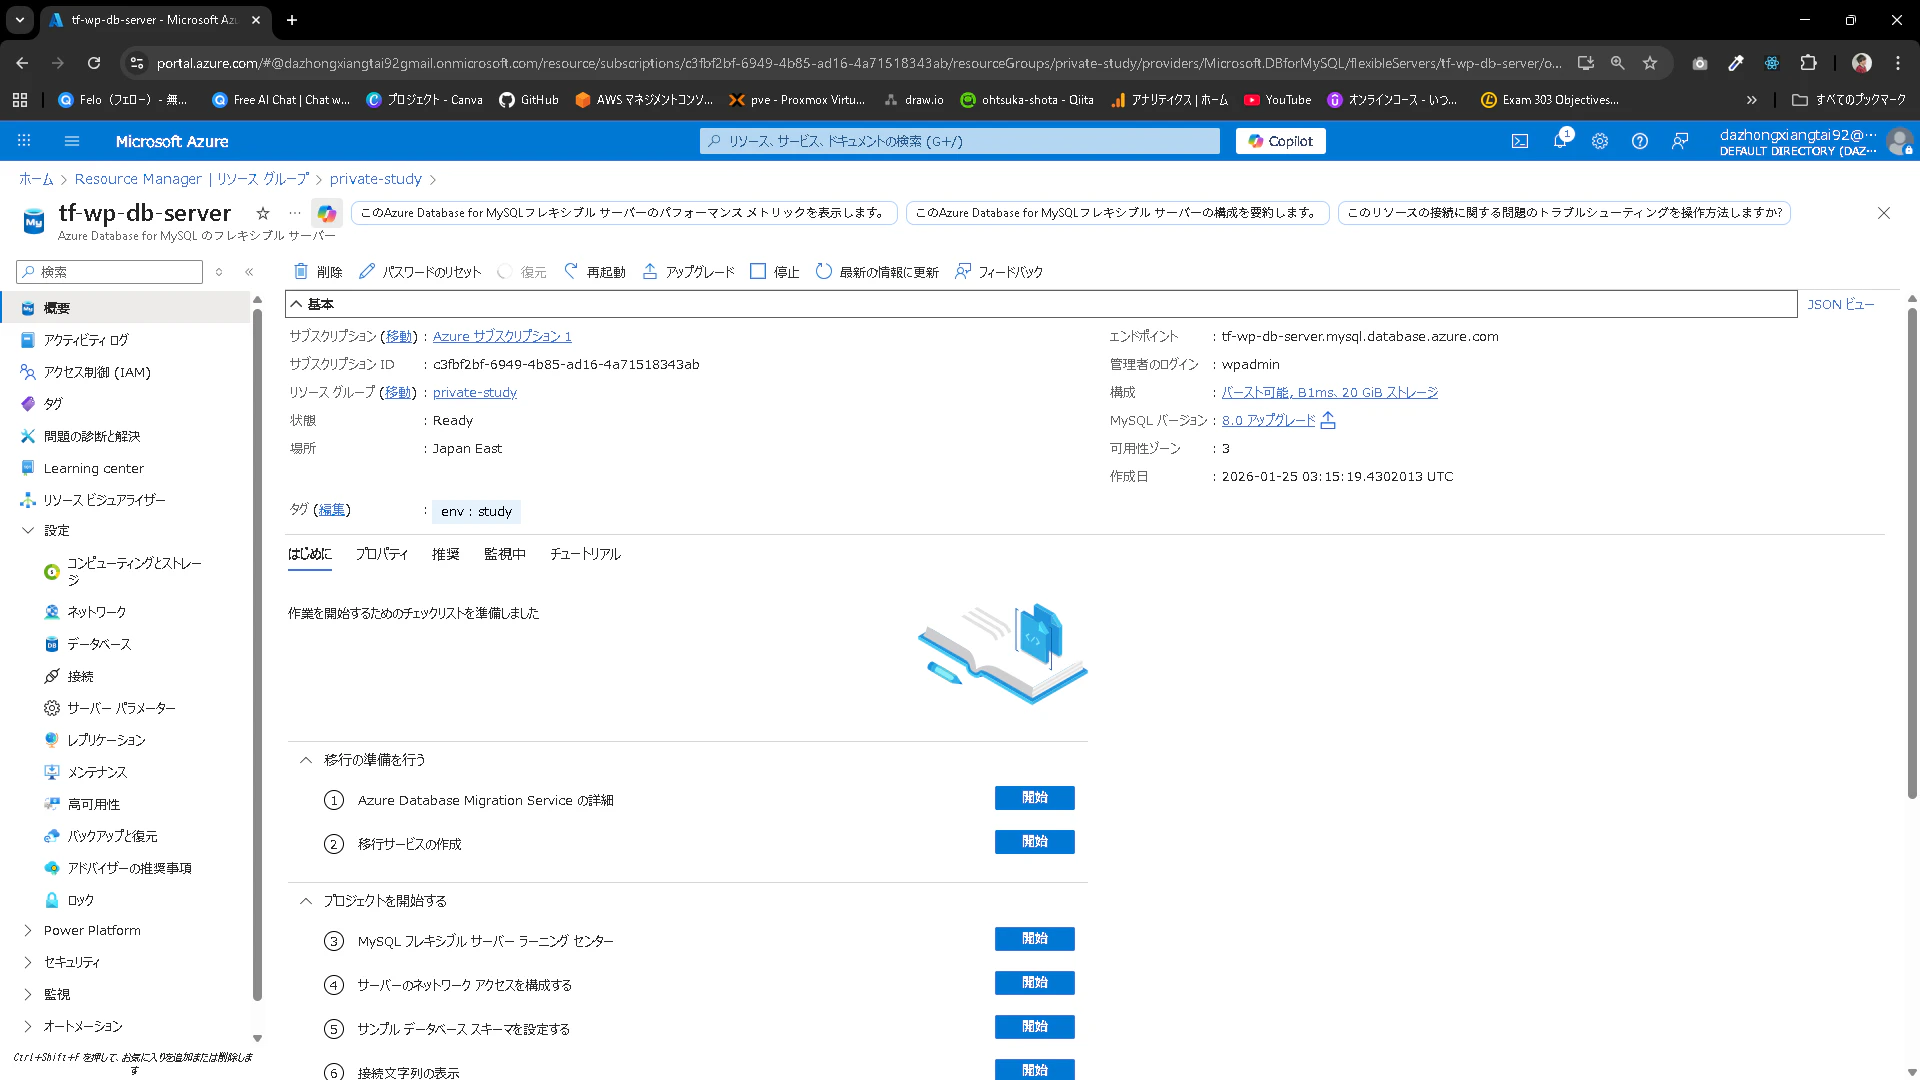
Task: Click the restart (再起動) icon
Action: [x=571, y=271]
